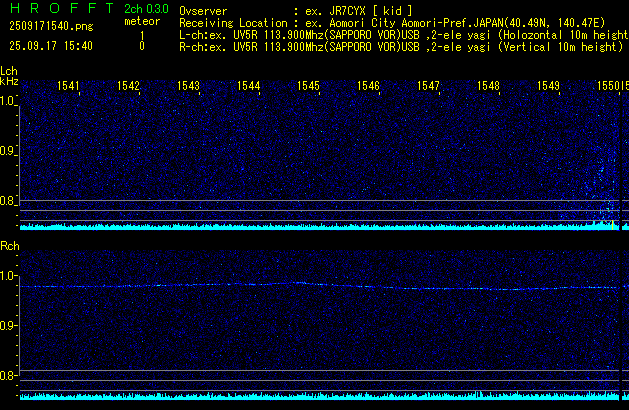The image size is (629, 410).
Task: Click the R-ch meteor count "0"
Action: [x=142, y=46]
